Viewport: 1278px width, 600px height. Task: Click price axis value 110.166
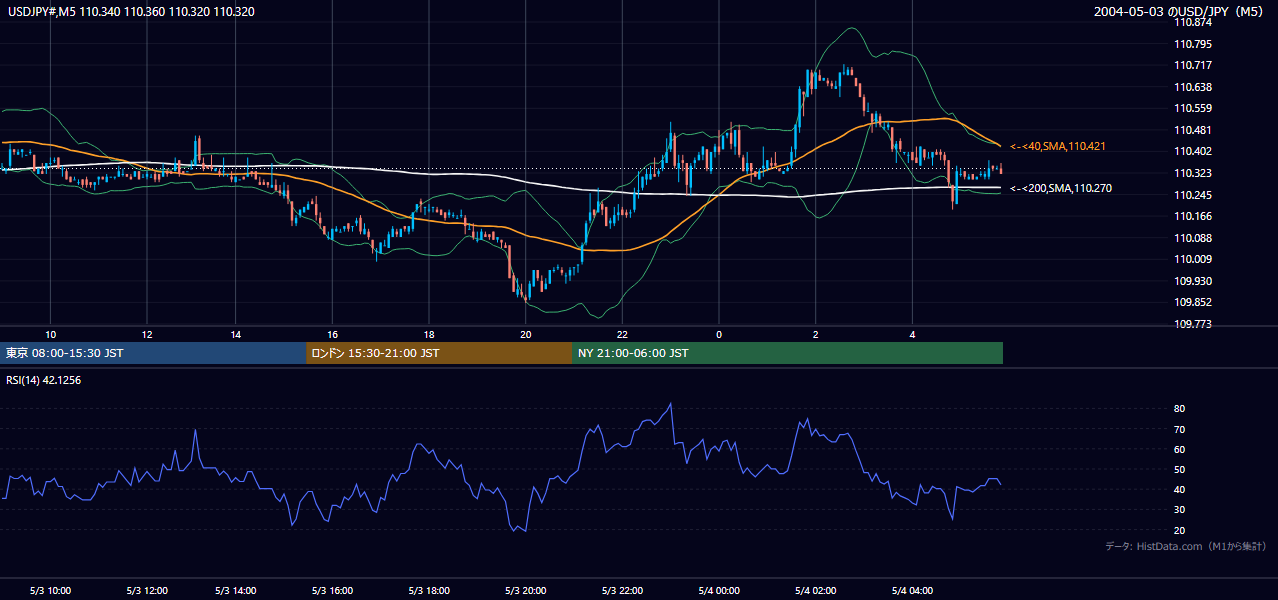(1193, 216)
